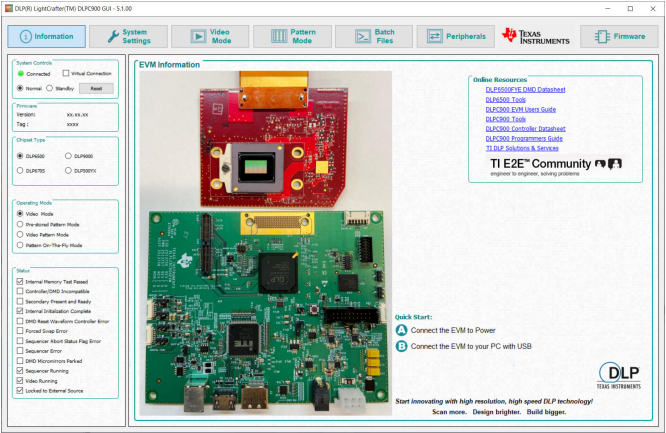Image resolution: width=666 pixels, height=433 pixels.
Task: Toggle DMD Micromirrors Parked checkbox
Action: click(x=20, y=360)
